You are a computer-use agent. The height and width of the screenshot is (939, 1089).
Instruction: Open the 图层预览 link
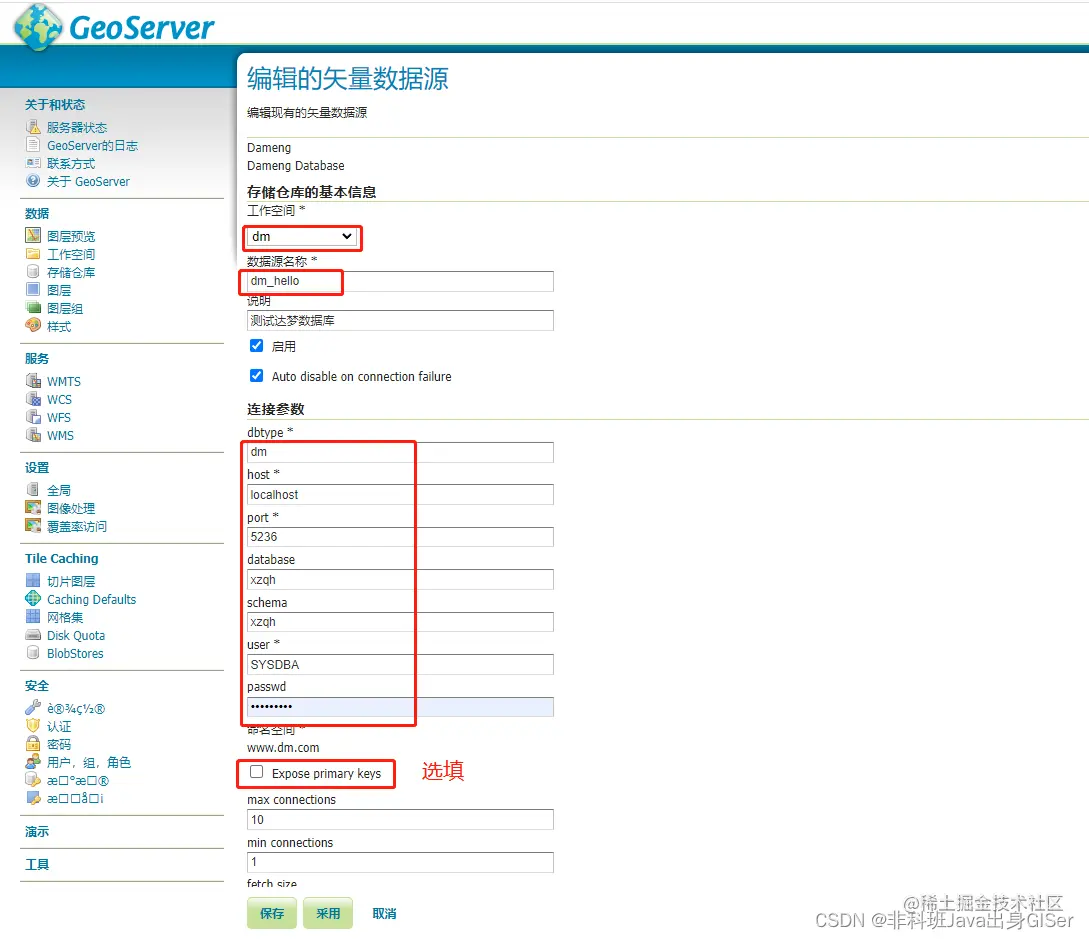(71, 236)
